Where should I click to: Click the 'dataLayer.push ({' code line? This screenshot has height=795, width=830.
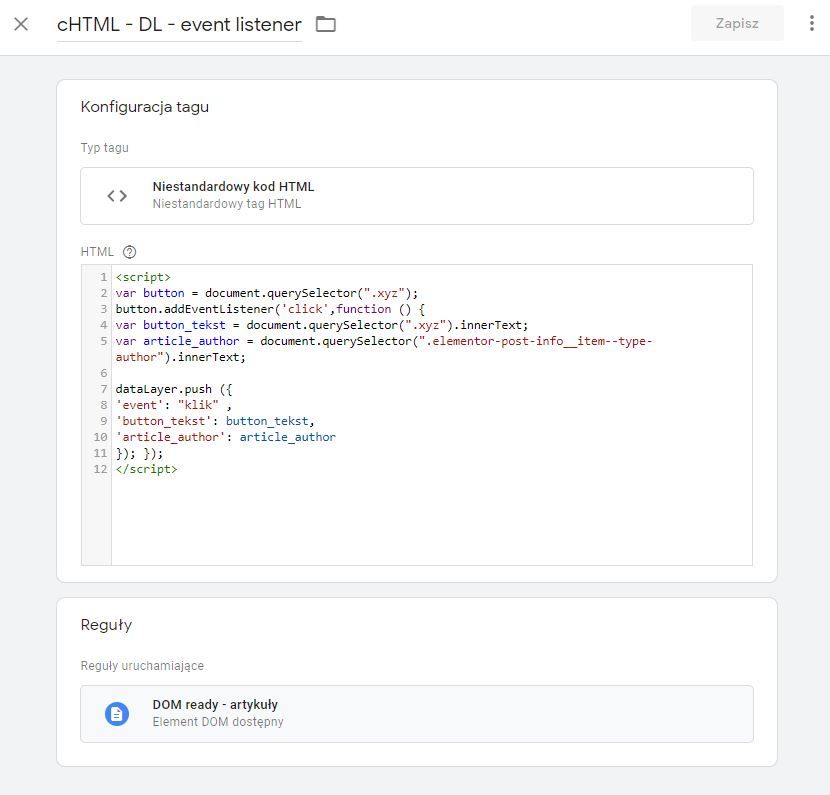point(174,389)
